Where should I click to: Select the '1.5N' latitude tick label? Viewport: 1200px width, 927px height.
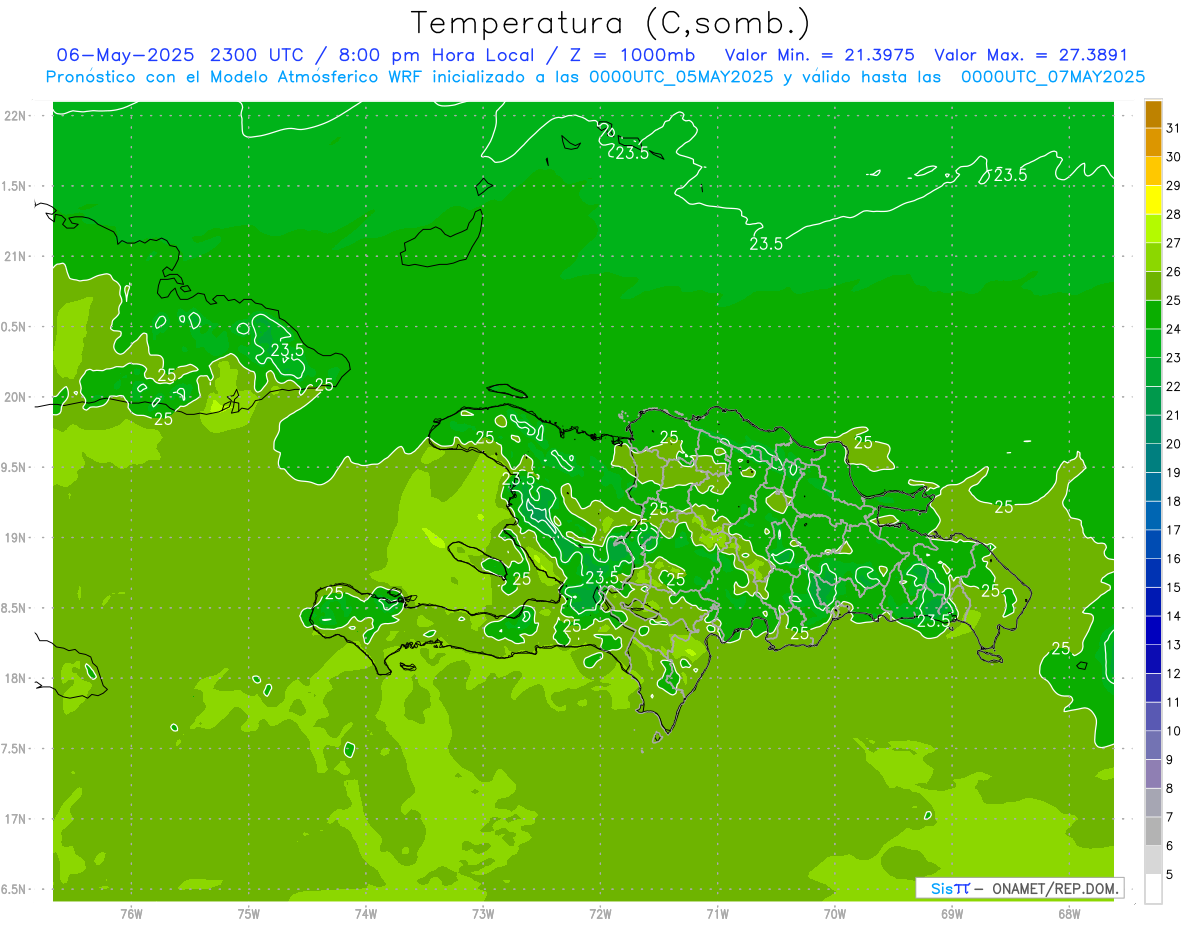pyautogui.click(x=15, y=186)
